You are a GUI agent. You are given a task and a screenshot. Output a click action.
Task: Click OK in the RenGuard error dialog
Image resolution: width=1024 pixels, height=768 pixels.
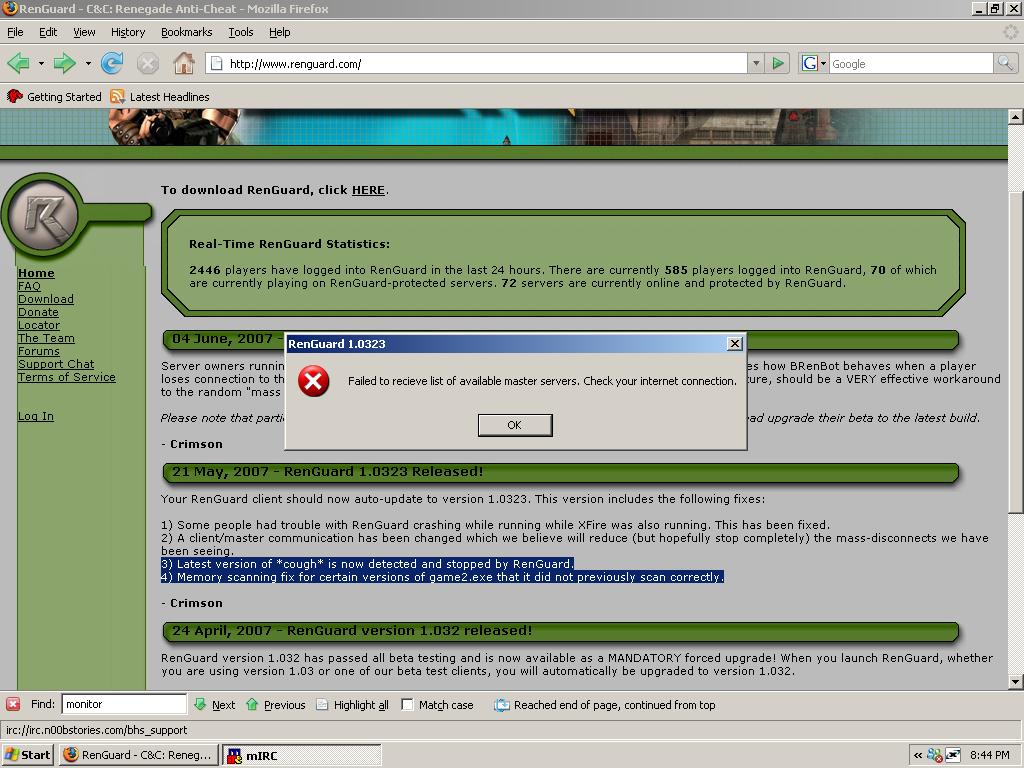[514, 425]
